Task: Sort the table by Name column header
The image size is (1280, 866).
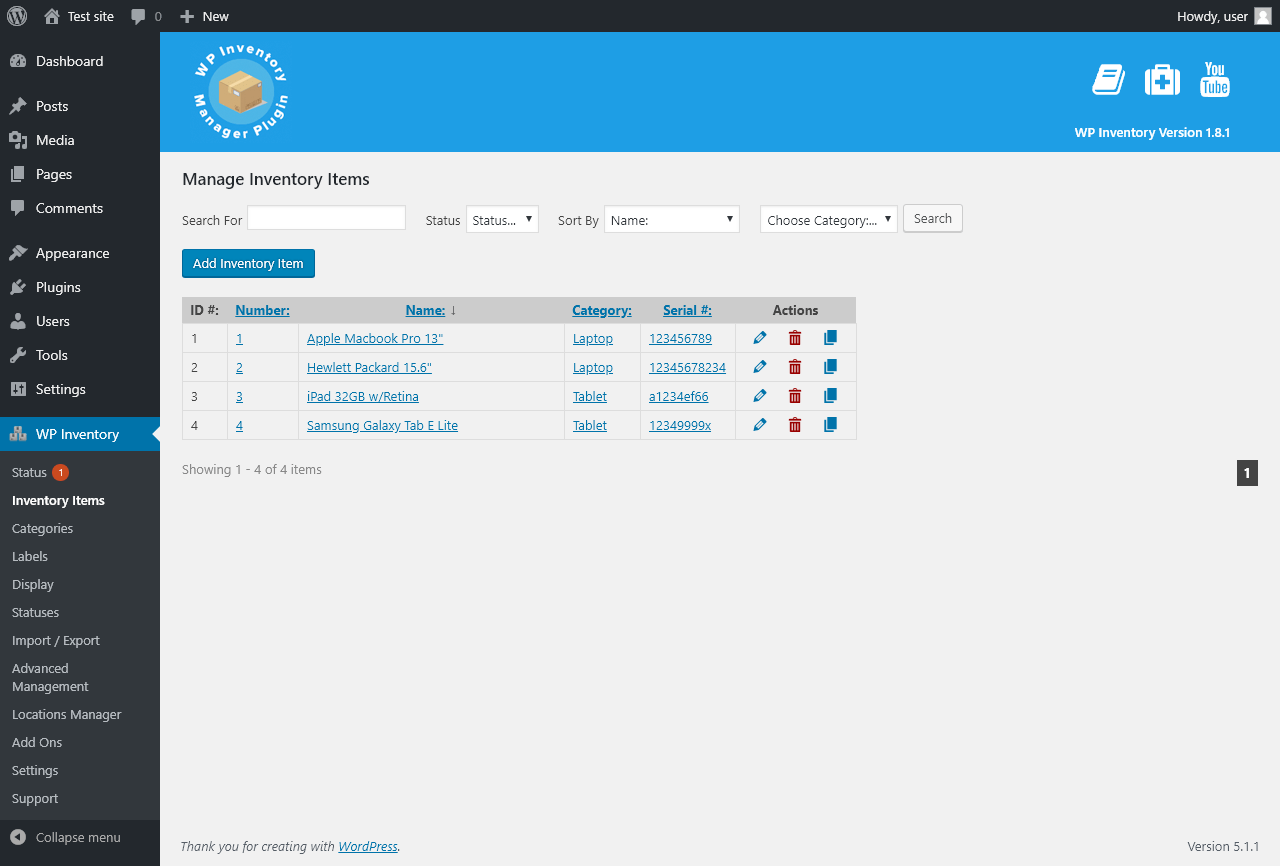Action: tap(425, 311)
